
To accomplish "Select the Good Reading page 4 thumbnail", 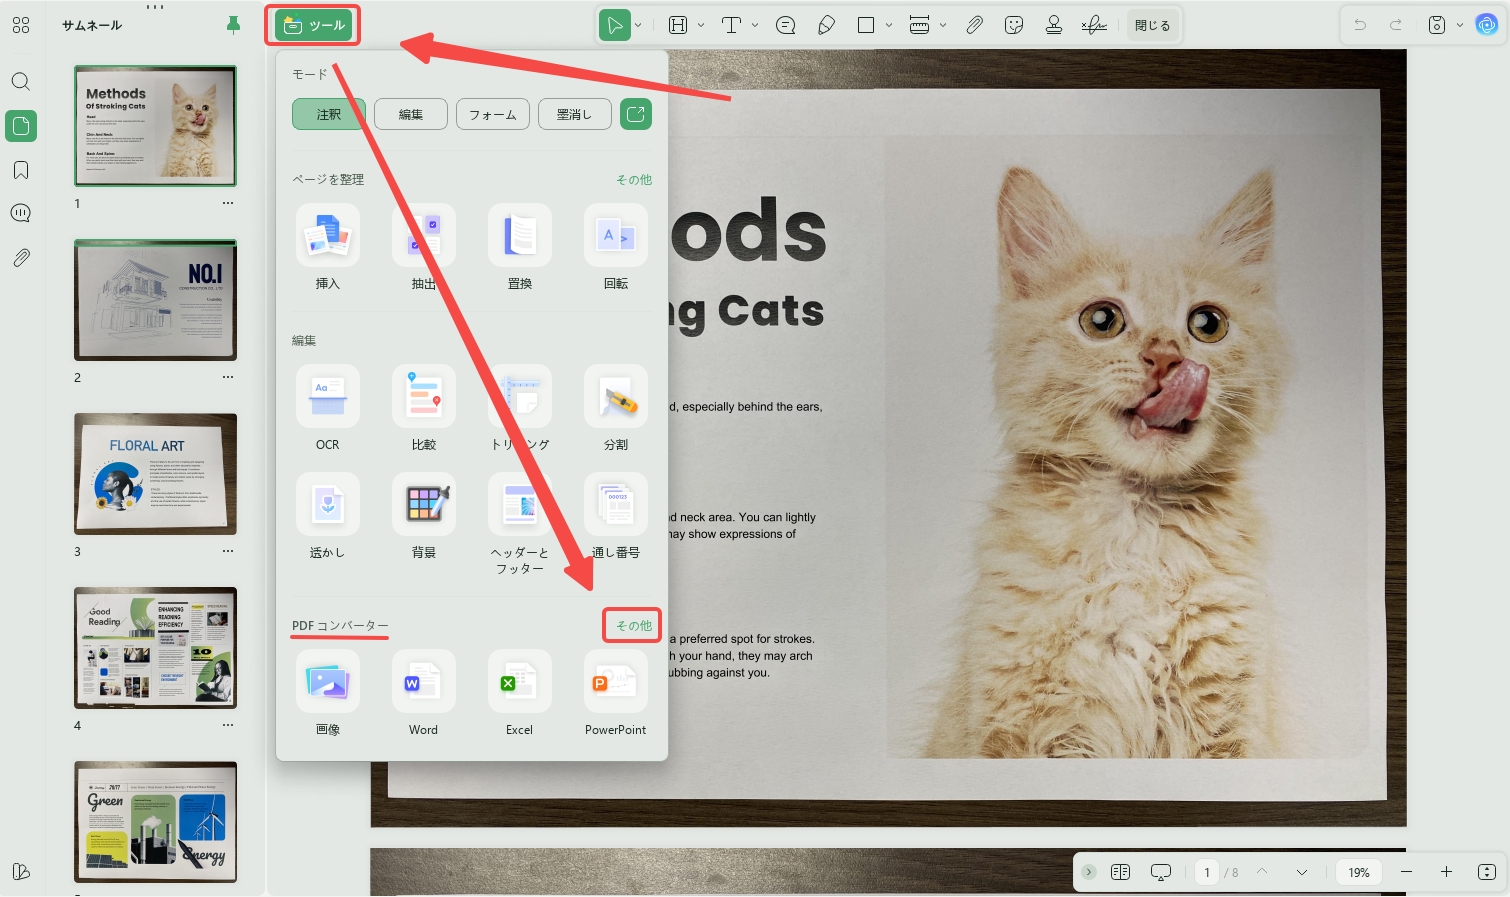I will click(x=156, y=648).
